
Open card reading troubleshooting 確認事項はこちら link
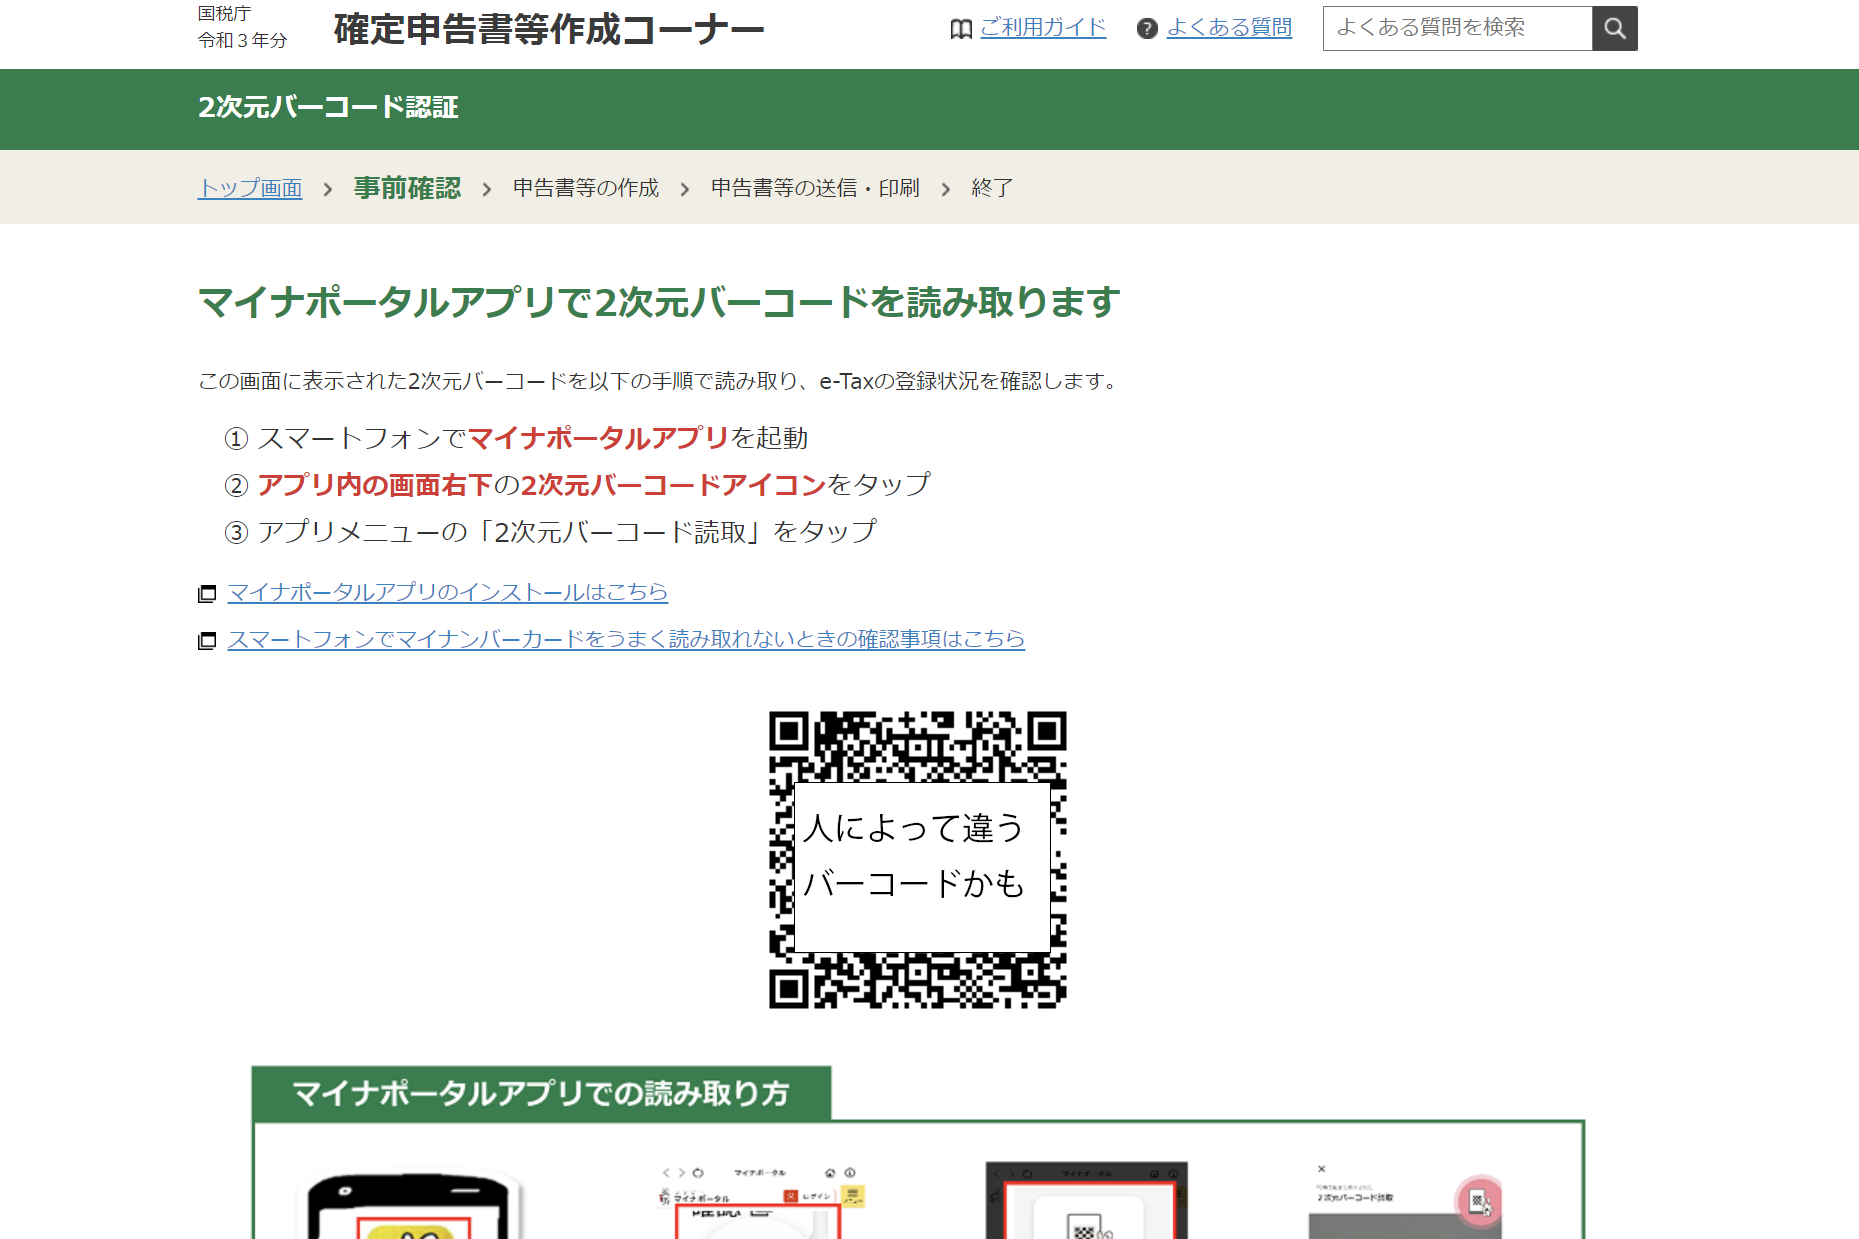(x=626, y=639)
